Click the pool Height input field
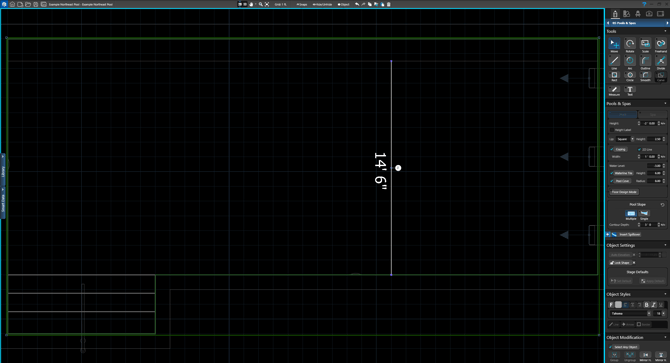 point(649,123)
